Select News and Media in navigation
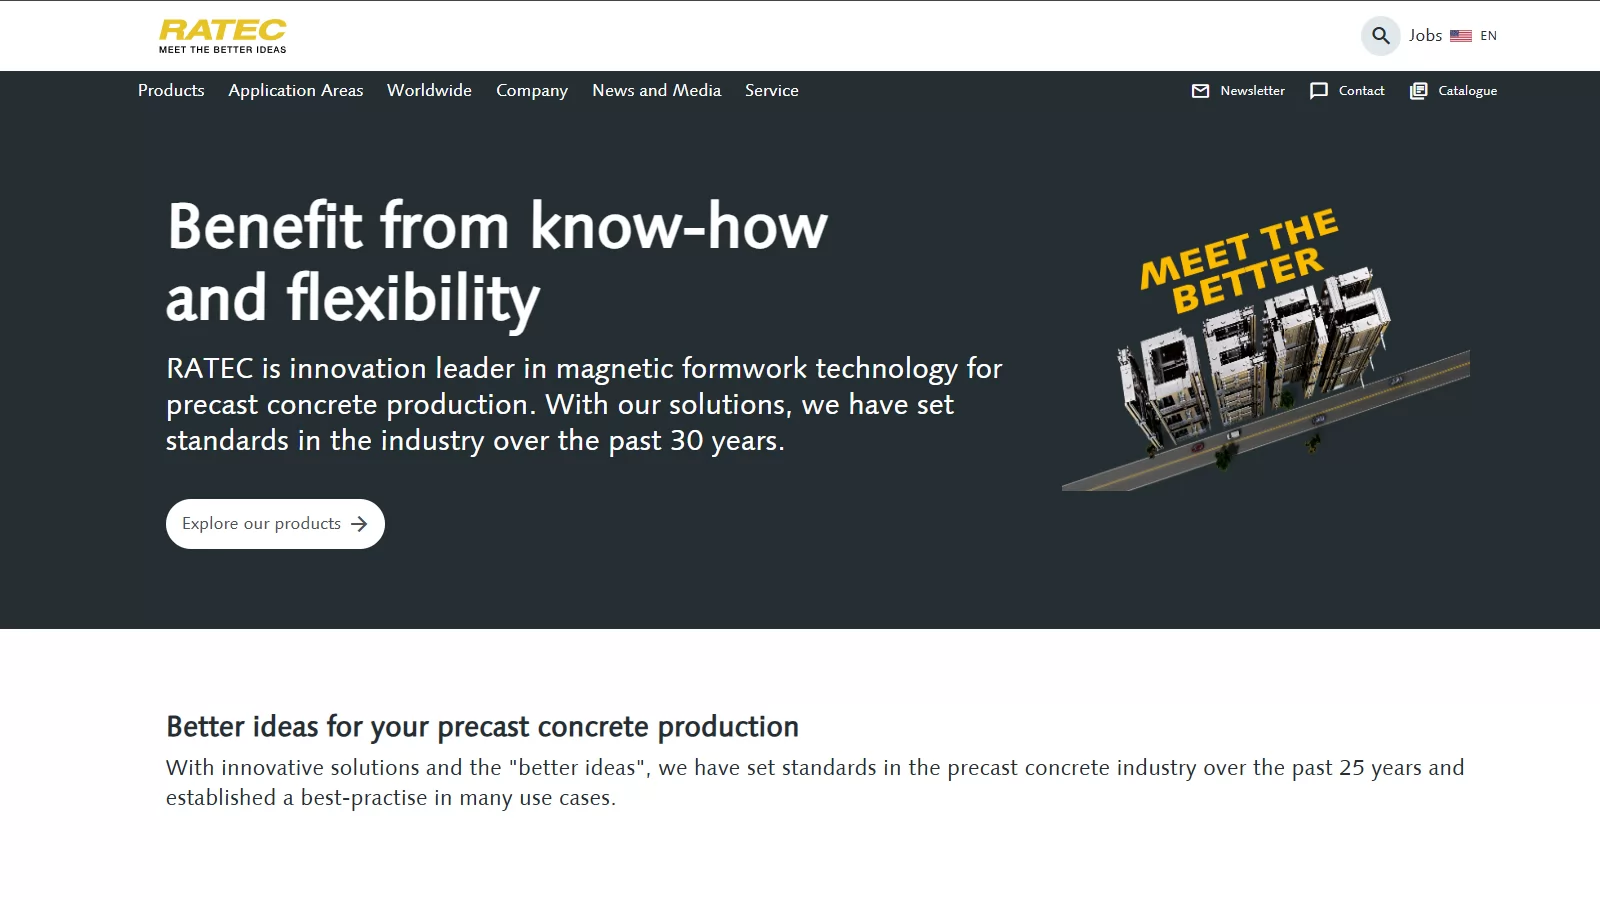The width and height of the screenshot is (1600, 900). point(656,90)
